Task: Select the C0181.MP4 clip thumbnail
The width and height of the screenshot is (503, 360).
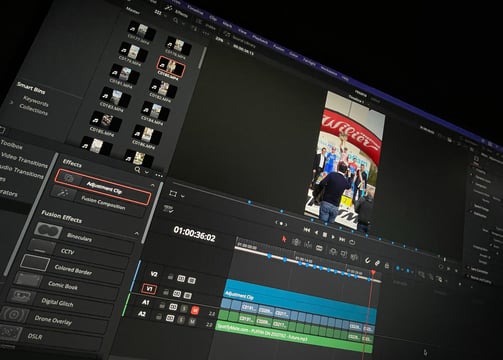Action: (x=124, y=74)
